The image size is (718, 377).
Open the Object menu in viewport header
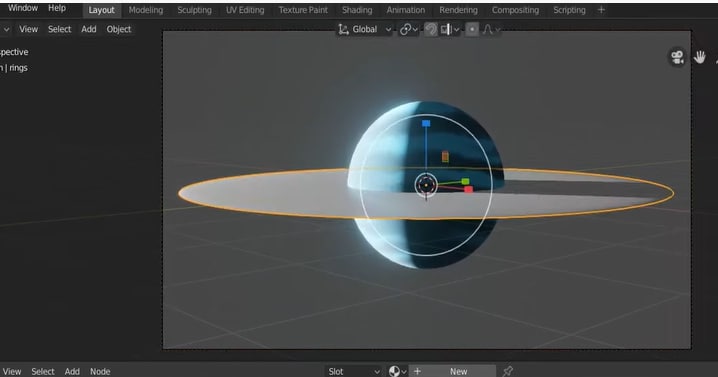click(x=119, y=29)
